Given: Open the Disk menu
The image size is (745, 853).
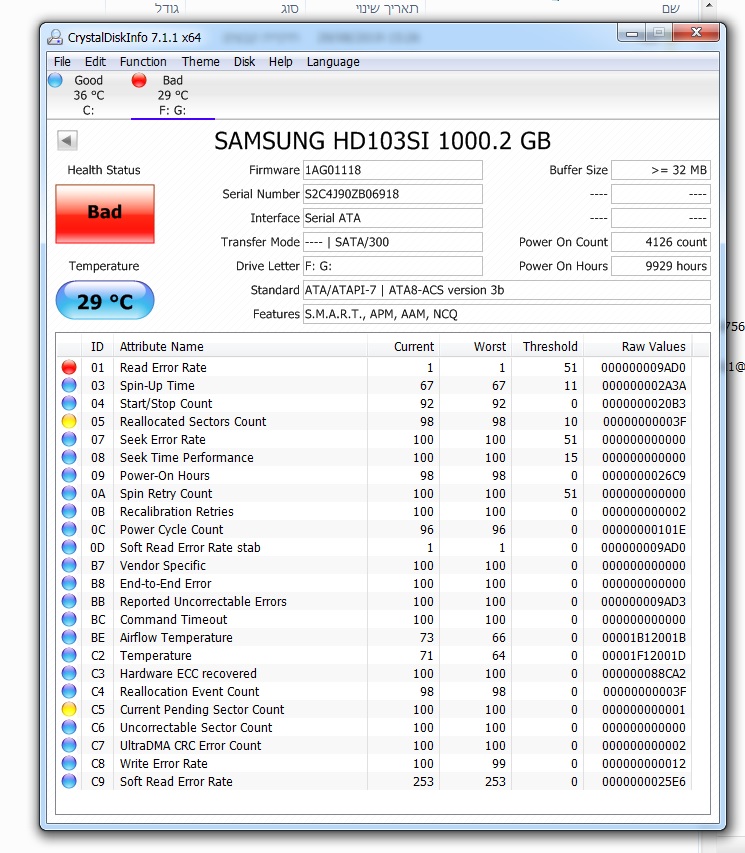Looking at the screenshot, I should pyautogui.click(x=244, y=61).
